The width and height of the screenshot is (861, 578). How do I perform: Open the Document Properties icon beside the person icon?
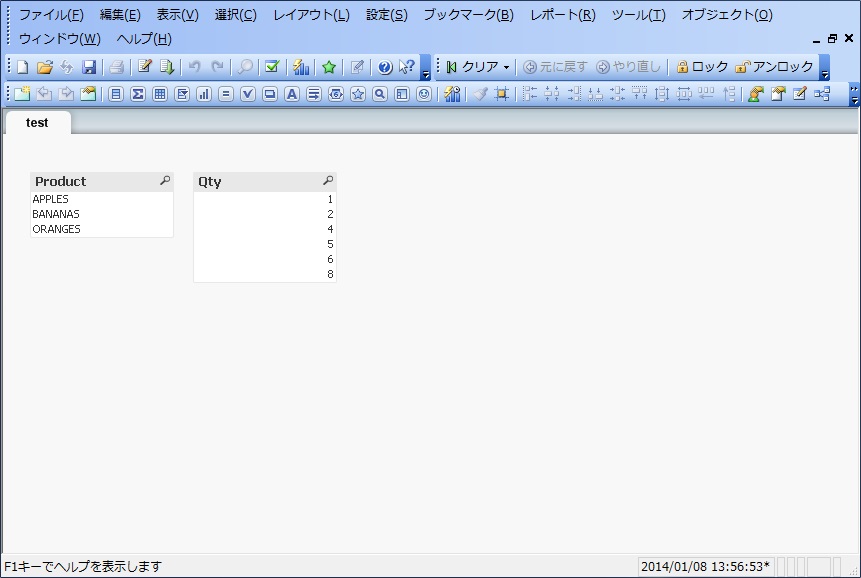coord(778,94)
